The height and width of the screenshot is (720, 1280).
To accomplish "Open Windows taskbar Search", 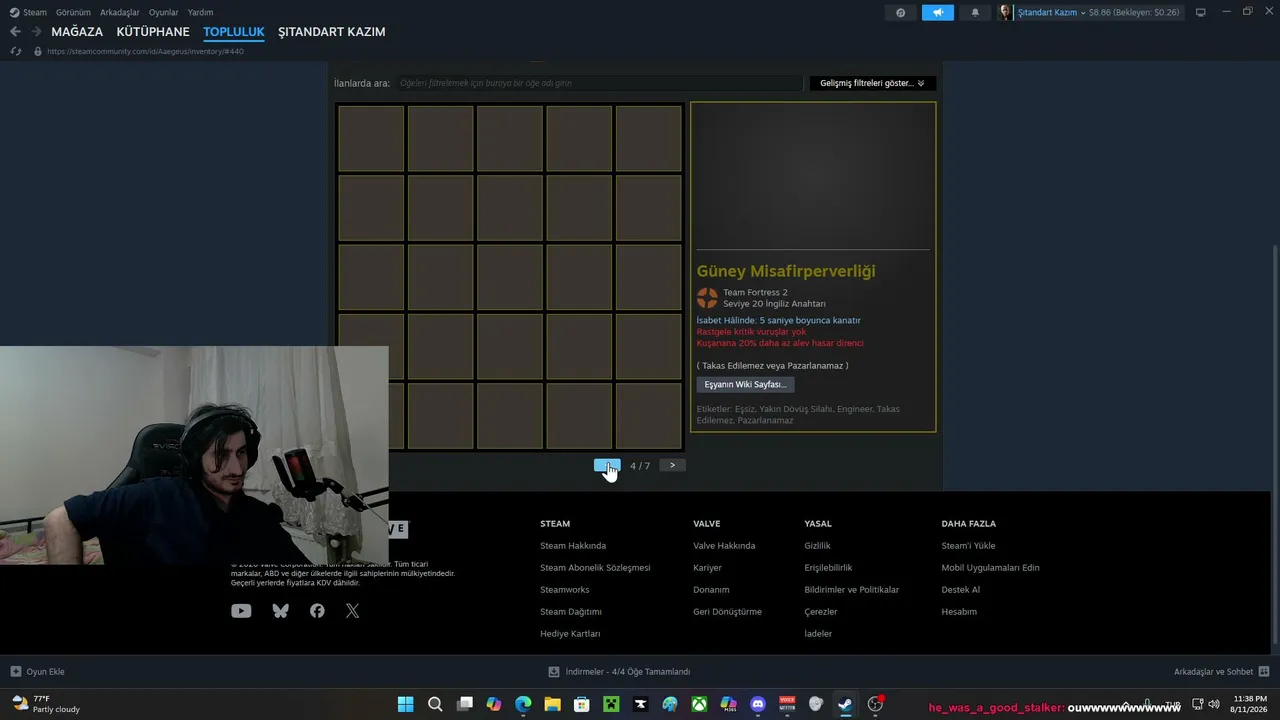I will [435, 704].
